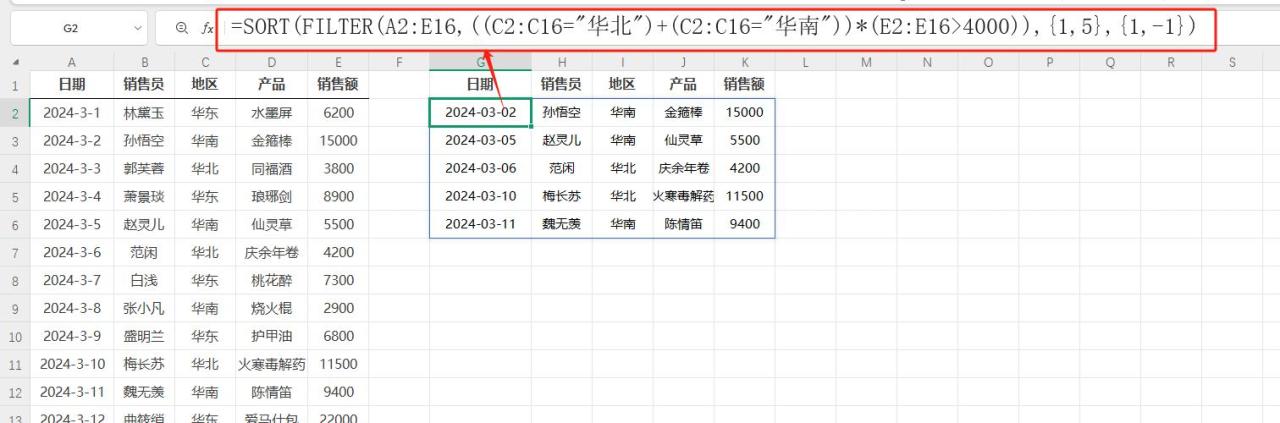Click the fx insert function icon
Screen dimensions: 1280x423
(x=207, y=29)
